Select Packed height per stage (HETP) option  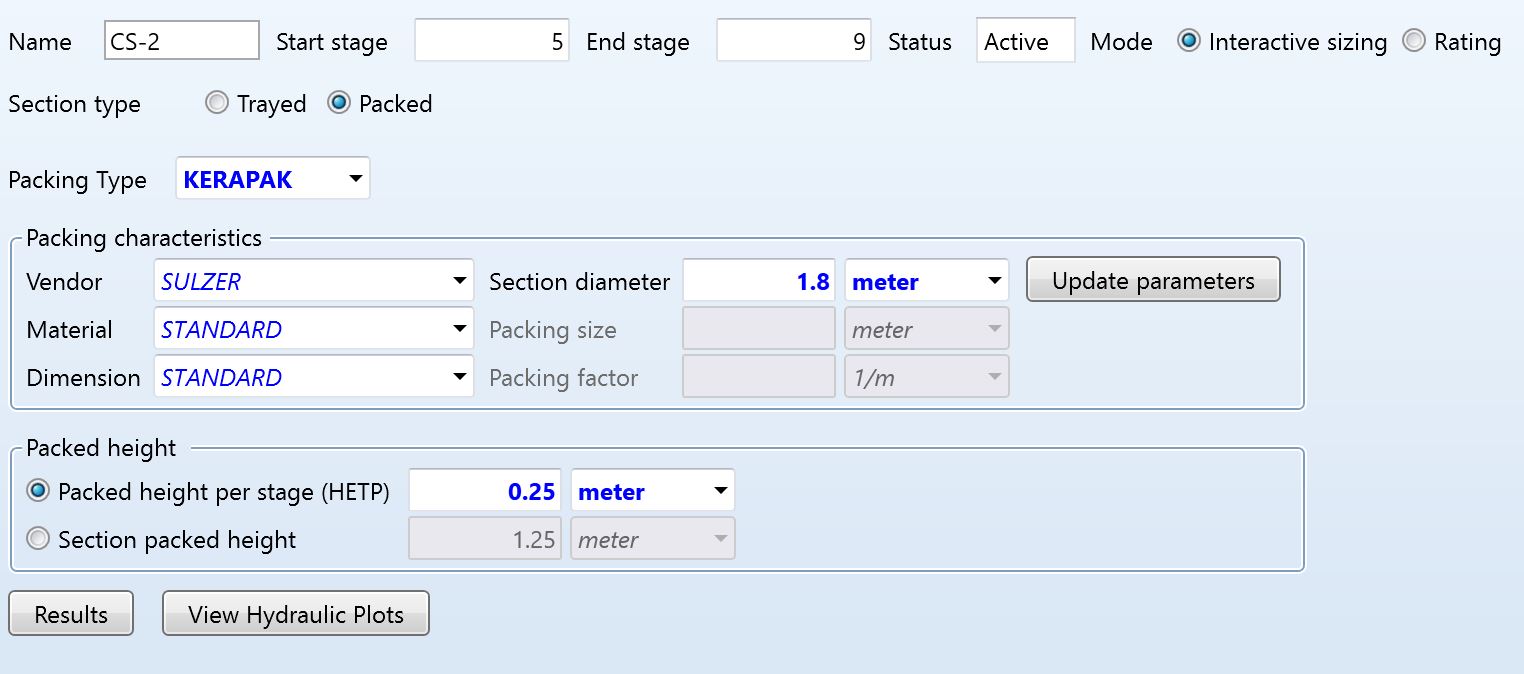tap(39, 491)
